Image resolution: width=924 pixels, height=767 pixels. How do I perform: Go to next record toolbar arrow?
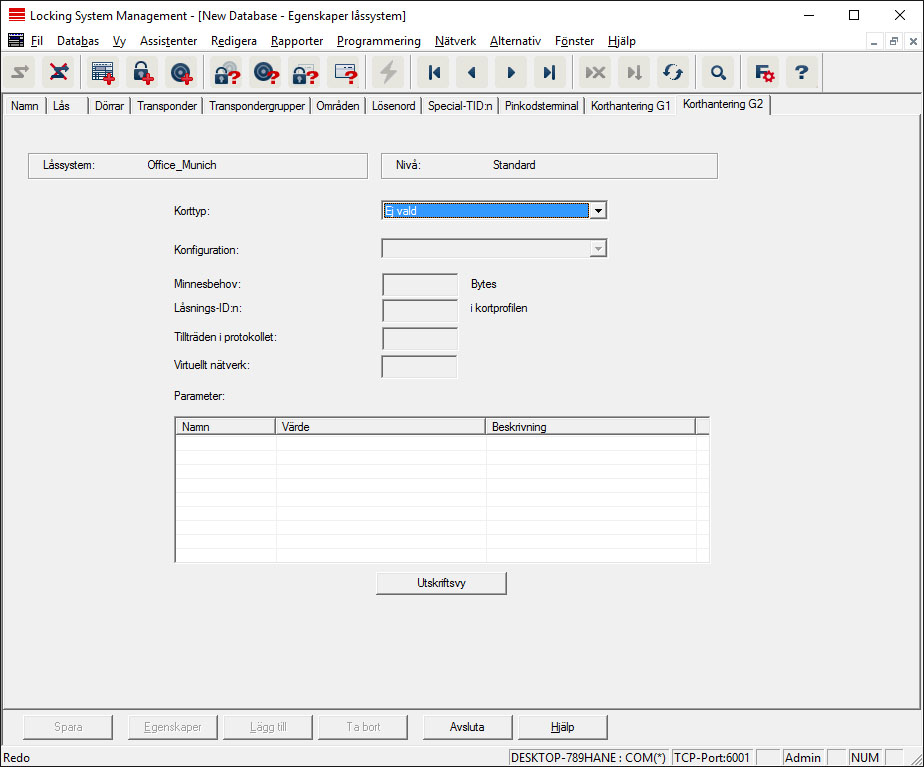tap(510, 73)
